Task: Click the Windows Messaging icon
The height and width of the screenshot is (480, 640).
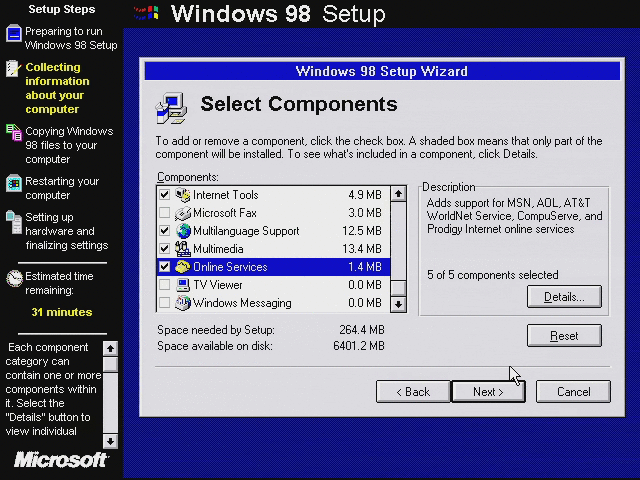Action: tap(183, 303)
